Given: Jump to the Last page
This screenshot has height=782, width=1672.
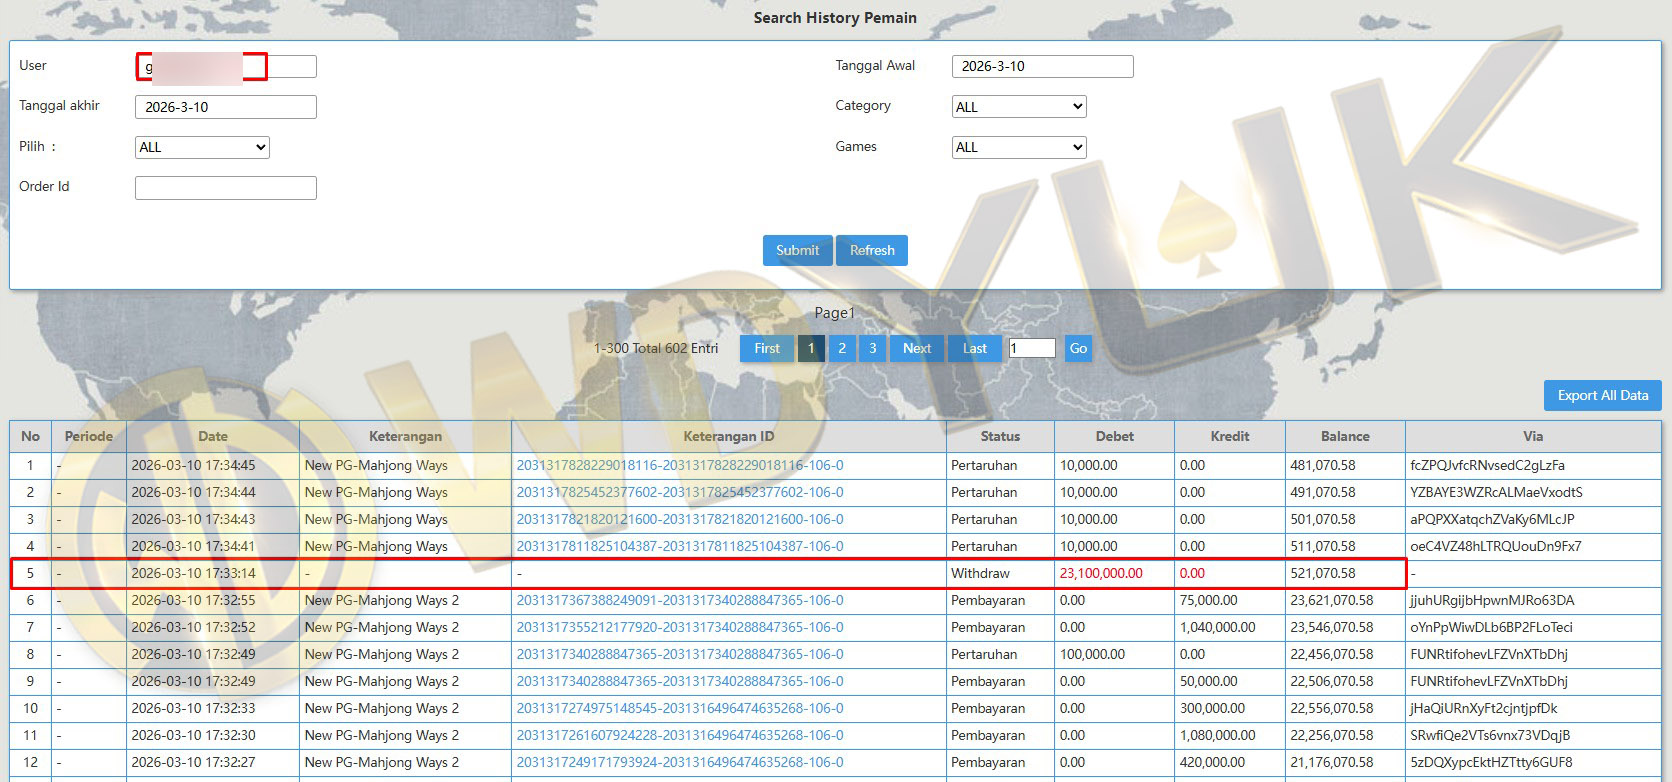Looking at the screenshot, I should point(974,348).
